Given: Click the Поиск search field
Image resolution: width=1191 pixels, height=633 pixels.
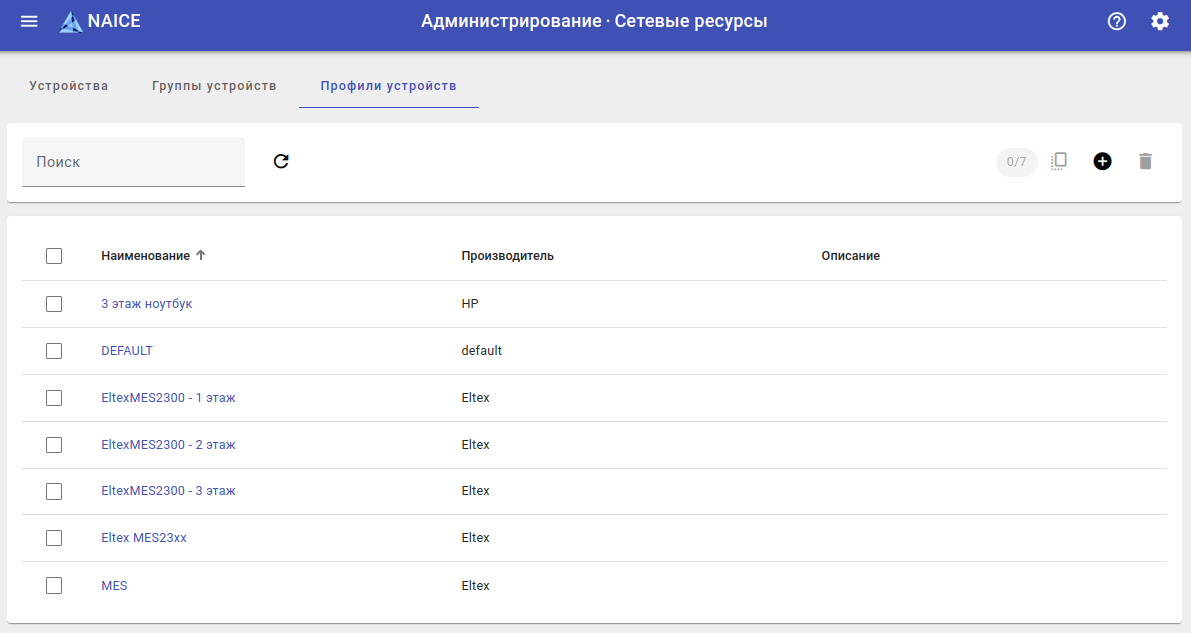Looking at the screenshot, I should click(x=133, y=162).
